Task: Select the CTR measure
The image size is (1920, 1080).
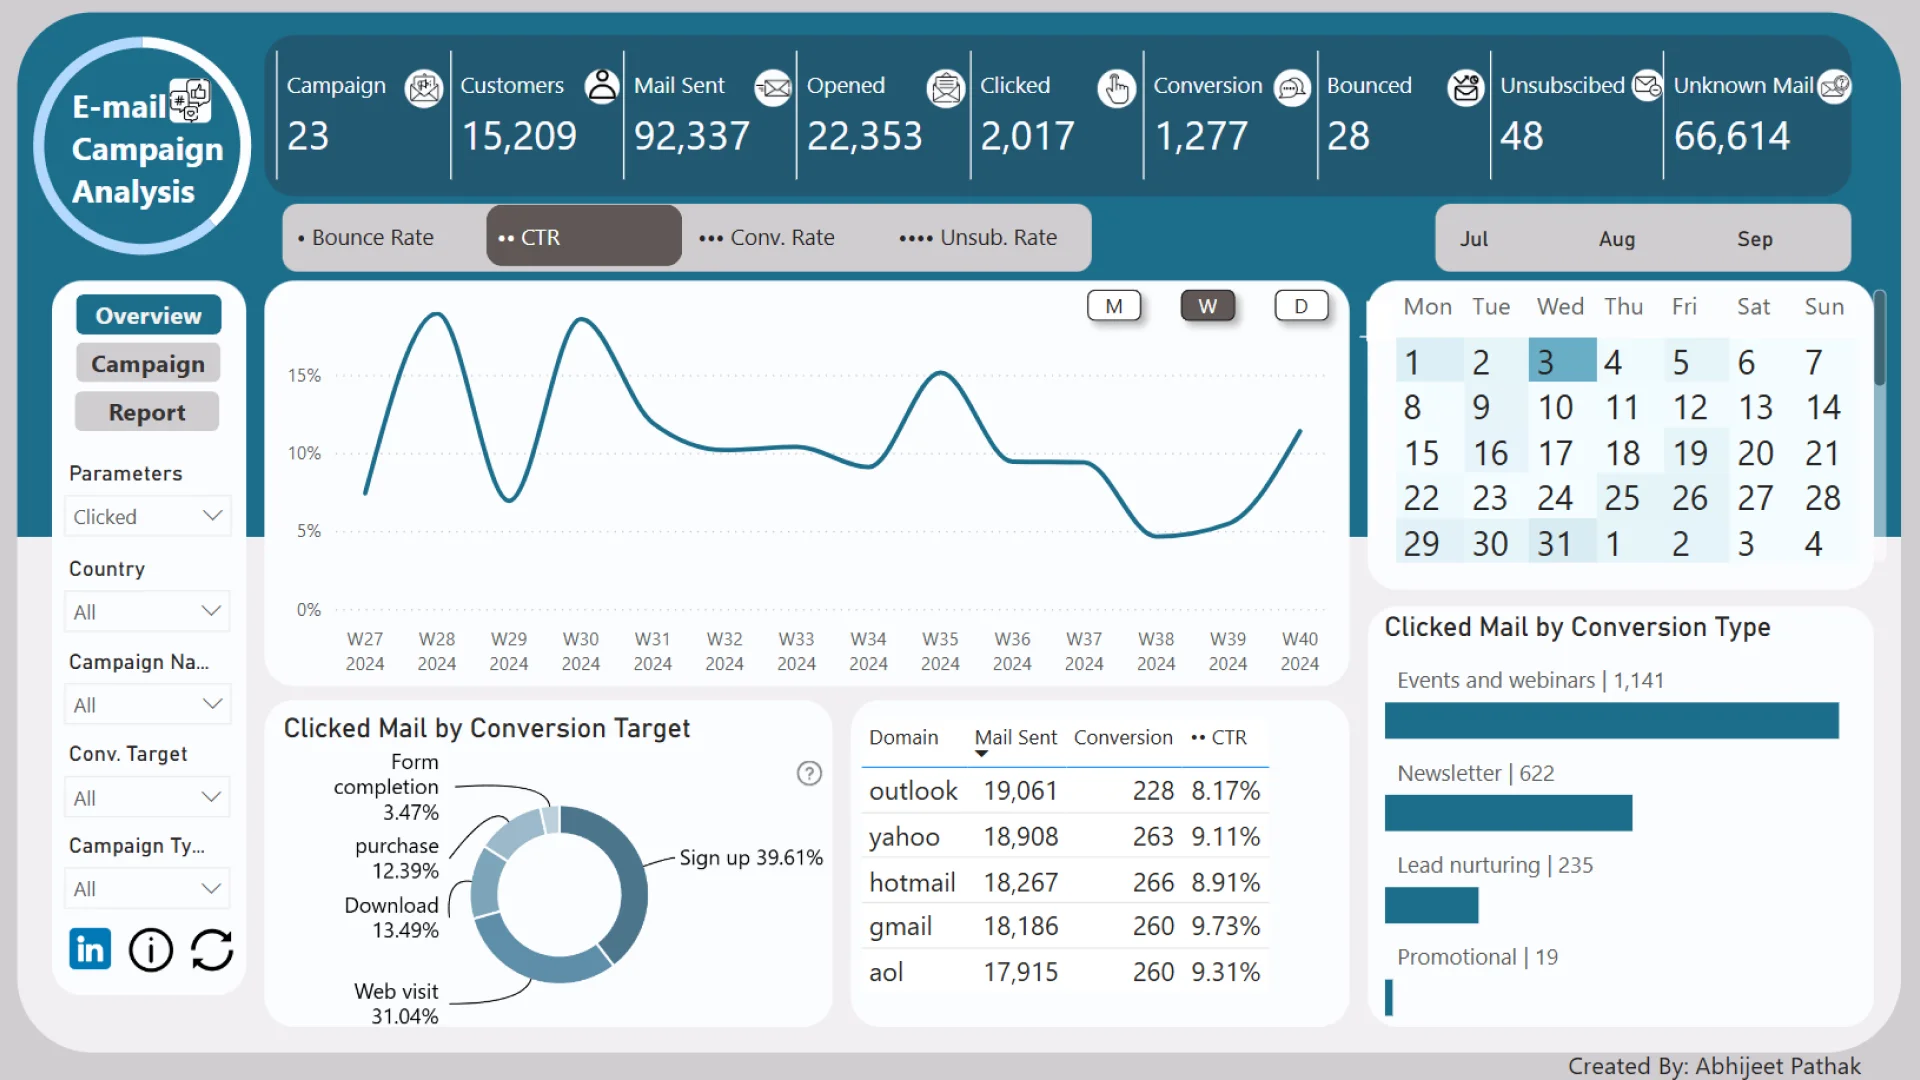Action: pos(583,237)
